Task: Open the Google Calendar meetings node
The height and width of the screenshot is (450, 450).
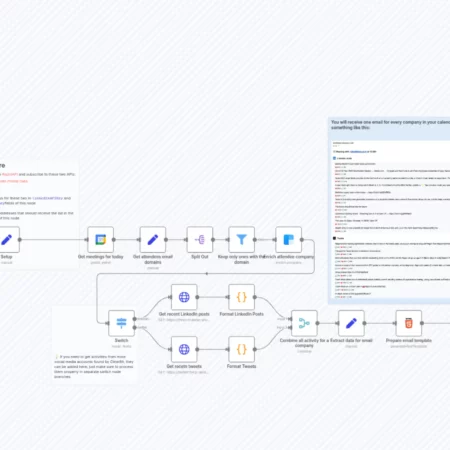Action: coord(101,240)
